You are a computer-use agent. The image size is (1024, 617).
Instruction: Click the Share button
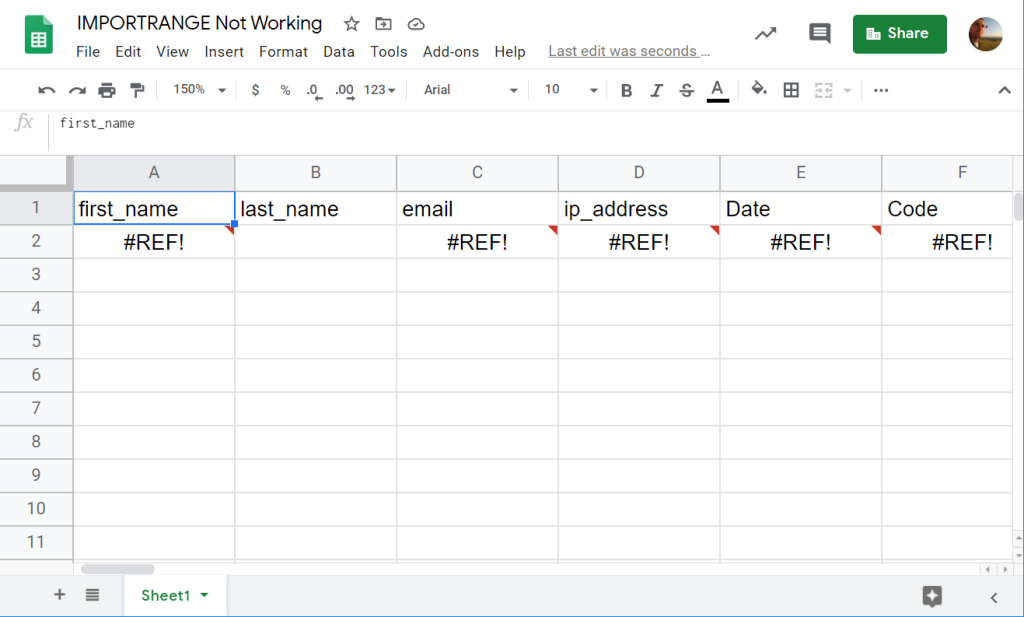coord(899,33)
